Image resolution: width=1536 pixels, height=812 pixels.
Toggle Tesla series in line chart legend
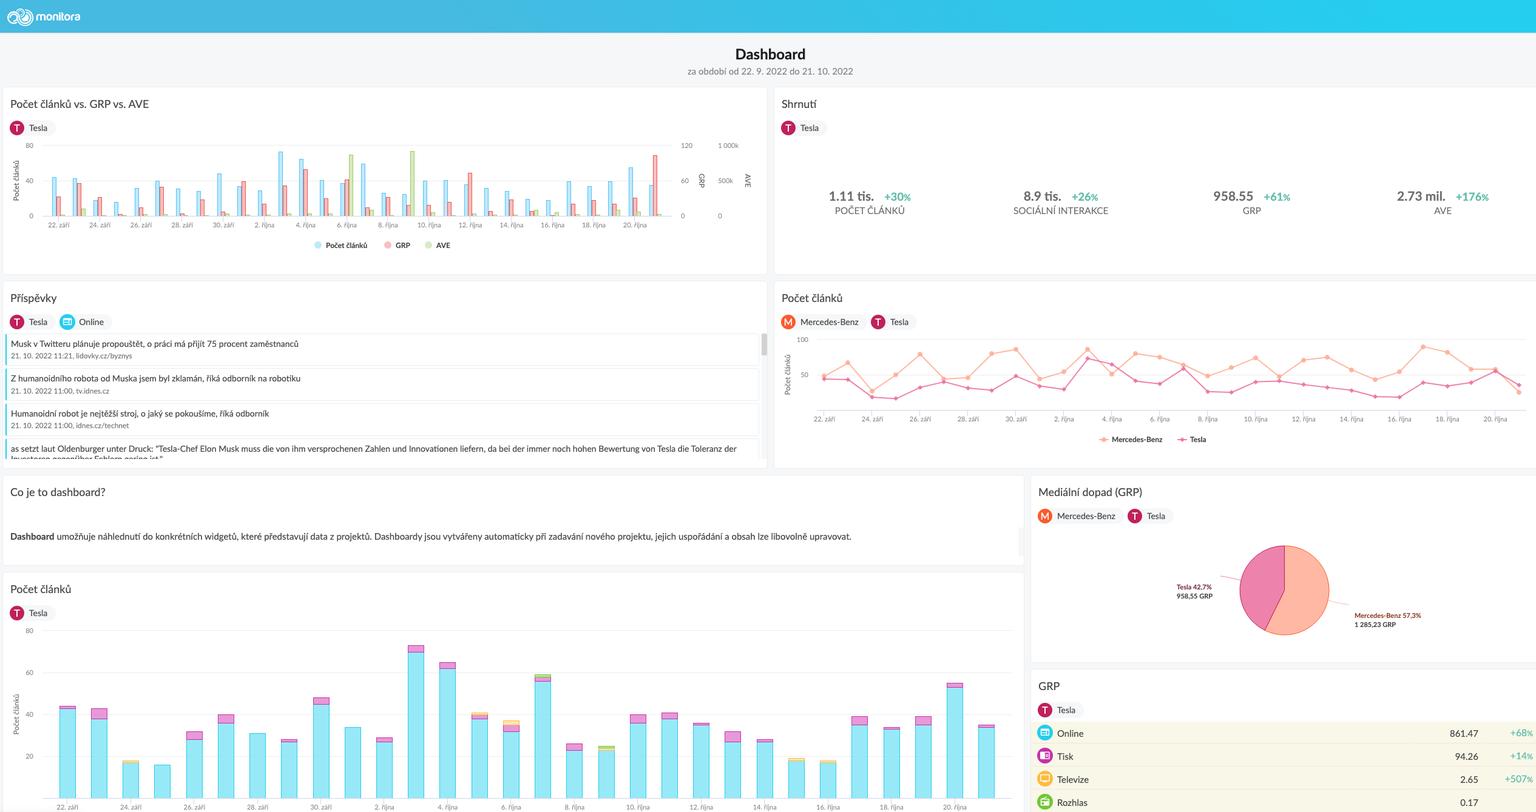pyautogui.click(x=1192, y=439)
